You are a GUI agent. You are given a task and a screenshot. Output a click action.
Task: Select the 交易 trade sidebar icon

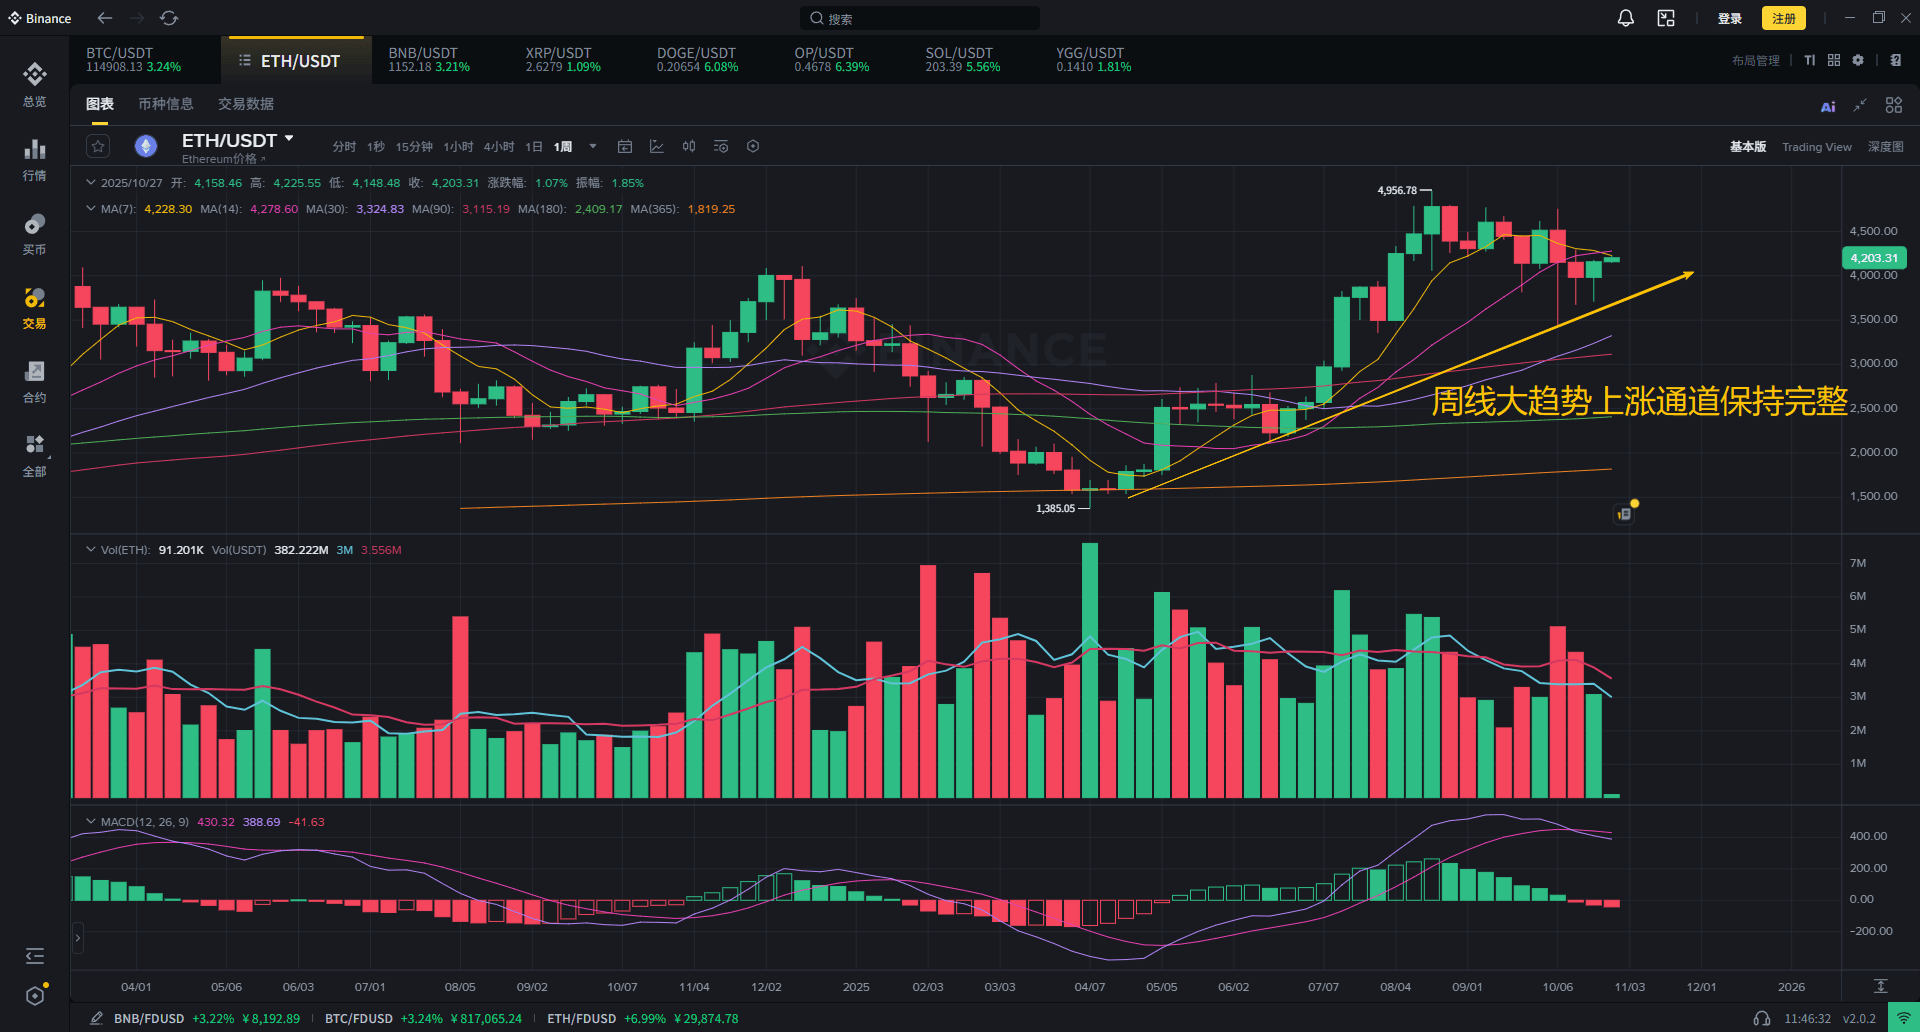pyautogui.click(x=35, y=307)
